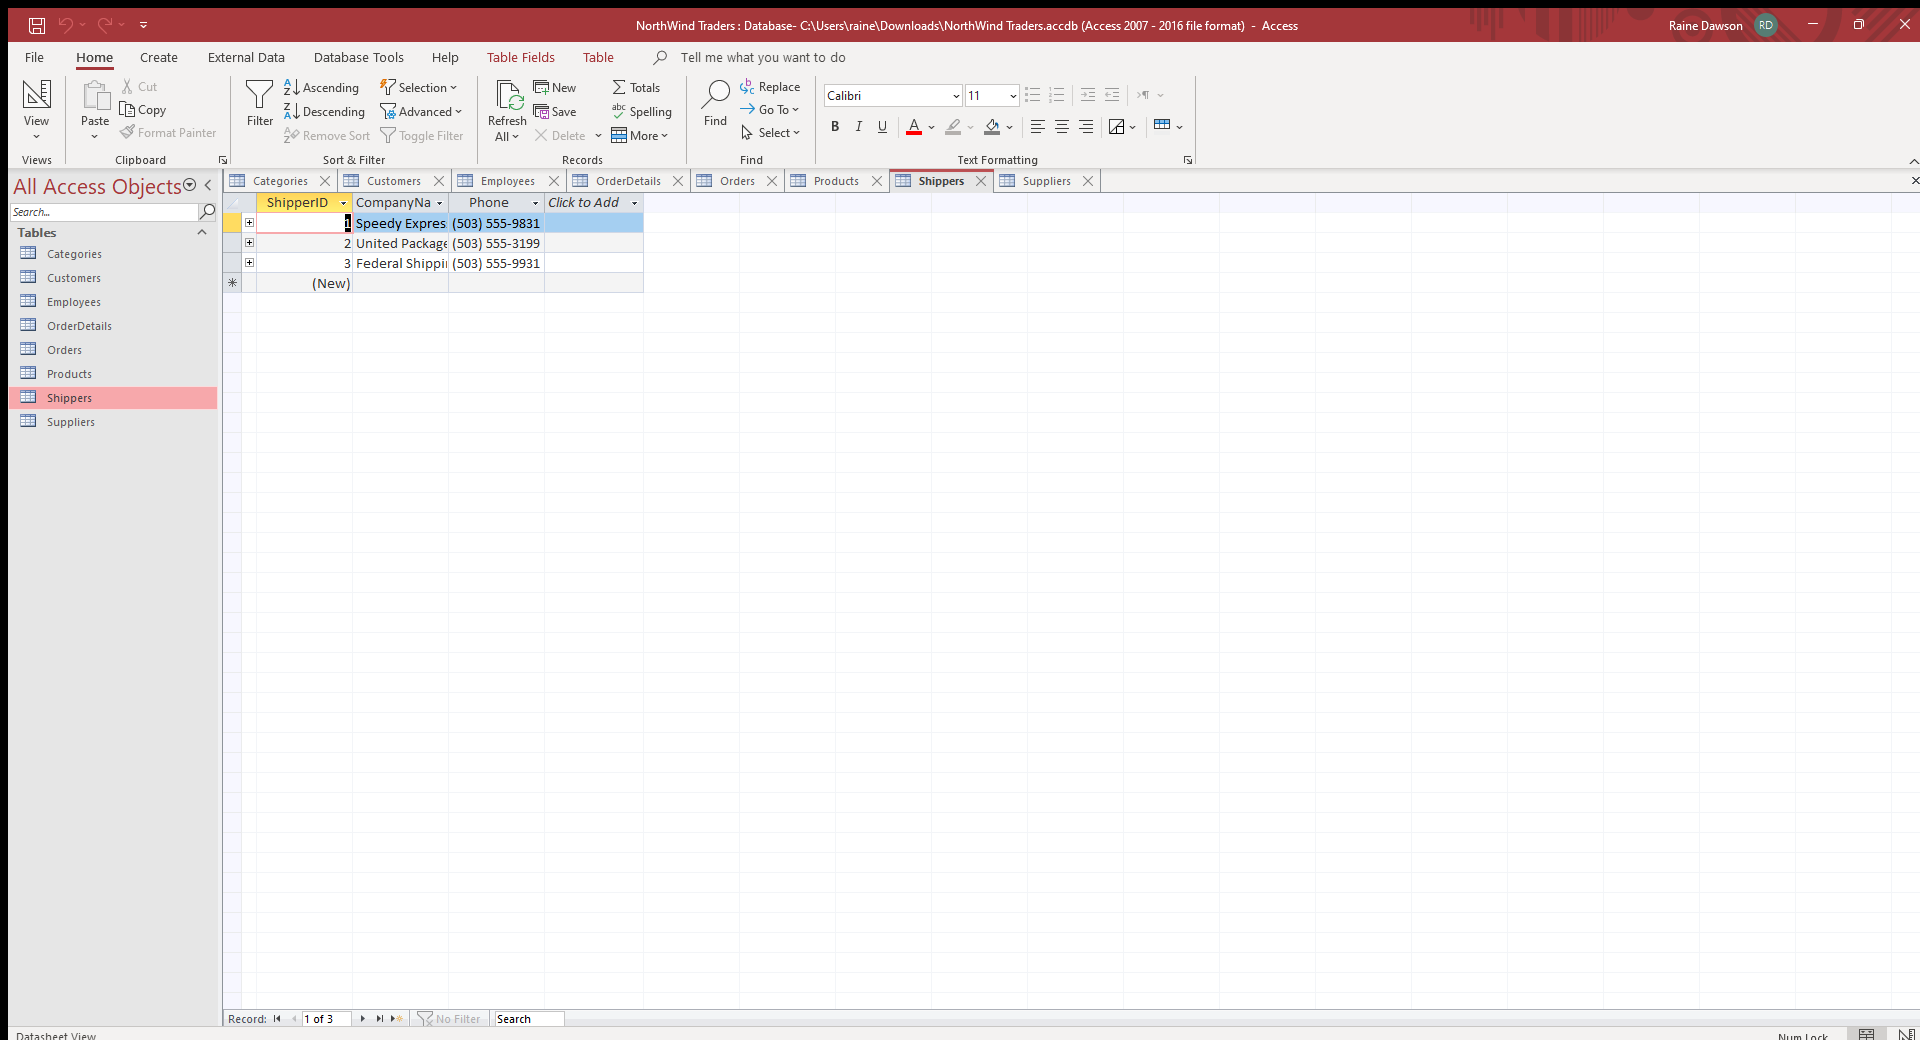Click the navigation pane Search box
This screenshot has height=1040, width=1920.
[104, 212]
